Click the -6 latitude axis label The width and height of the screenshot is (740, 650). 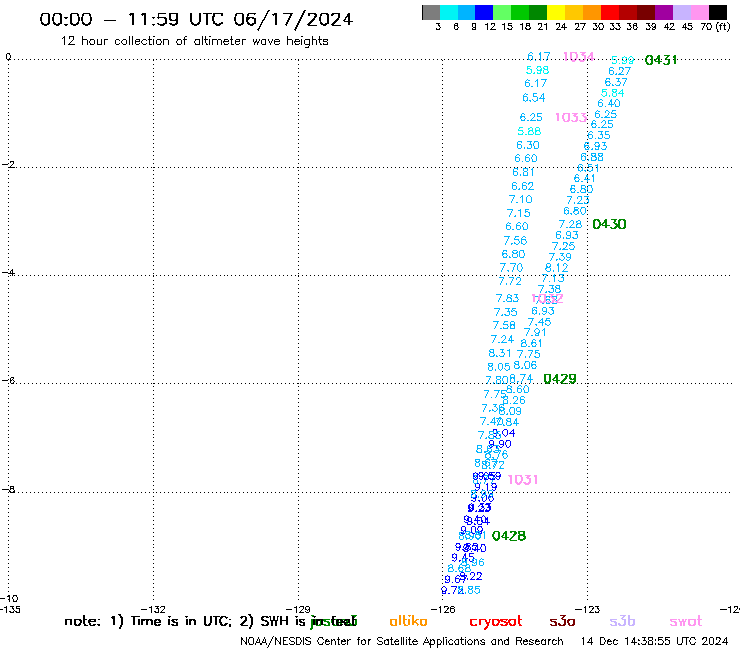pyautogui.click(x=8, y=380)
